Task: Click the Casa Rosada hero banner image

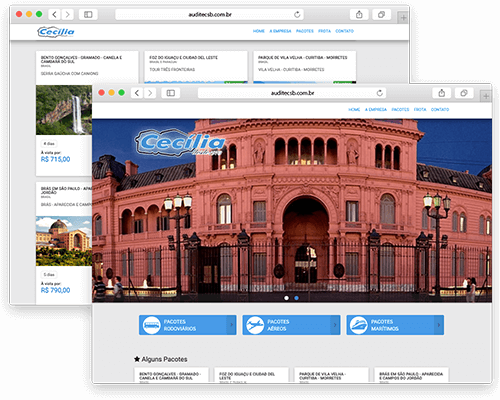Action: coord(292,211)
